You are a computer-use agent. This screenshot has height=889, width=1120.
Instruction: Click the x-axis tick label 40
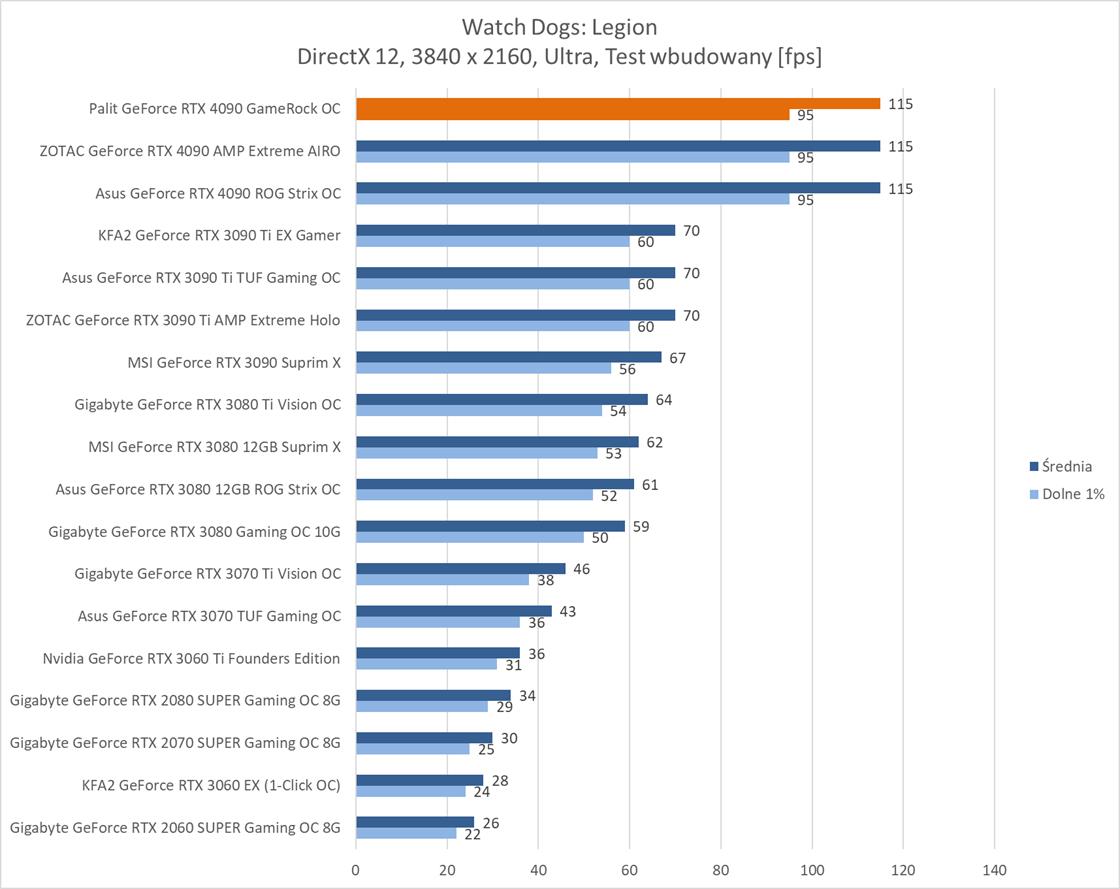point(539,870)
